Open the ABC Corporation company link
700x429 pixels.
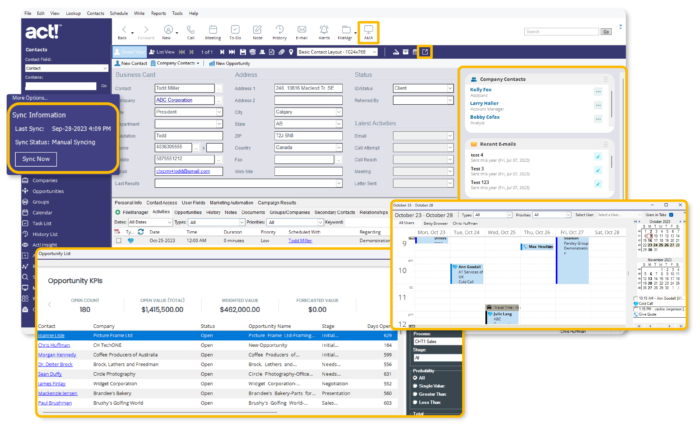pos(174,100)
